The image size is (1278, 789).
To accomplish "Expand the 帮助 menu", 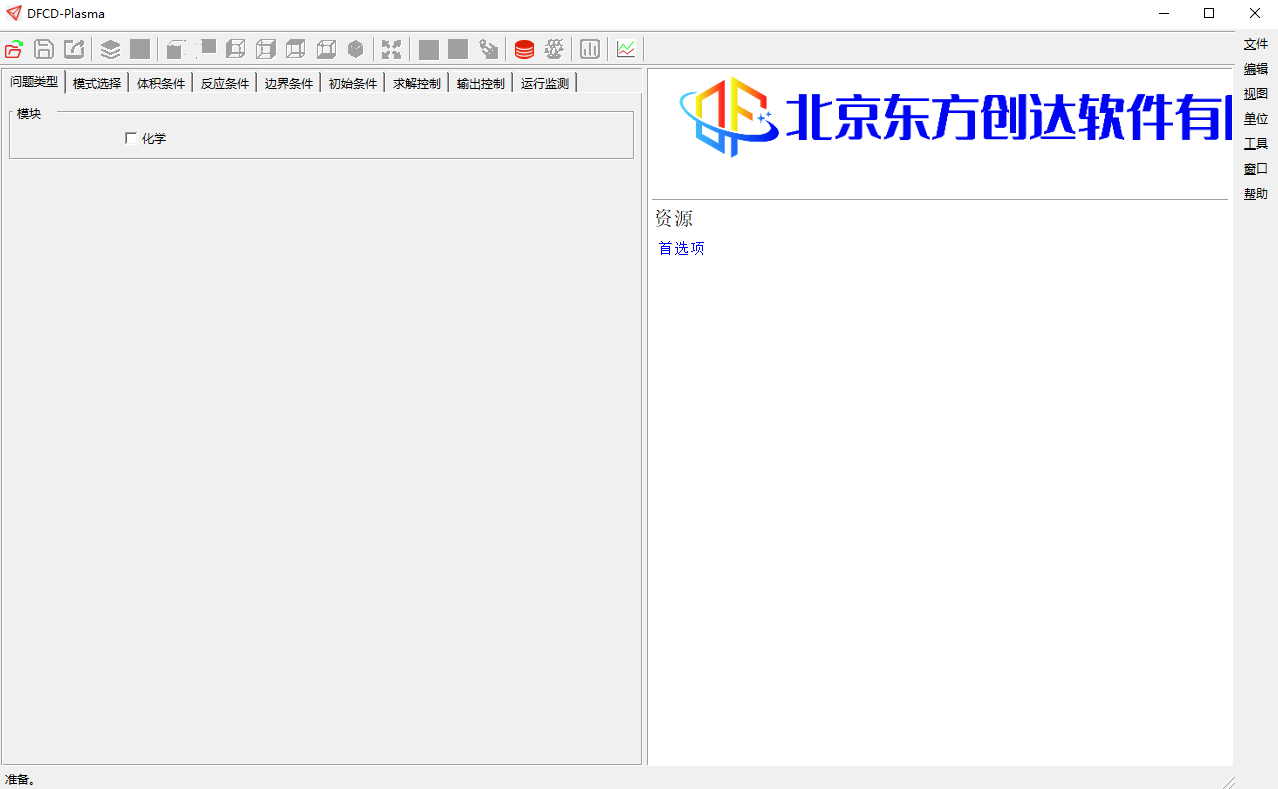I will click(x=1256, y=194).
